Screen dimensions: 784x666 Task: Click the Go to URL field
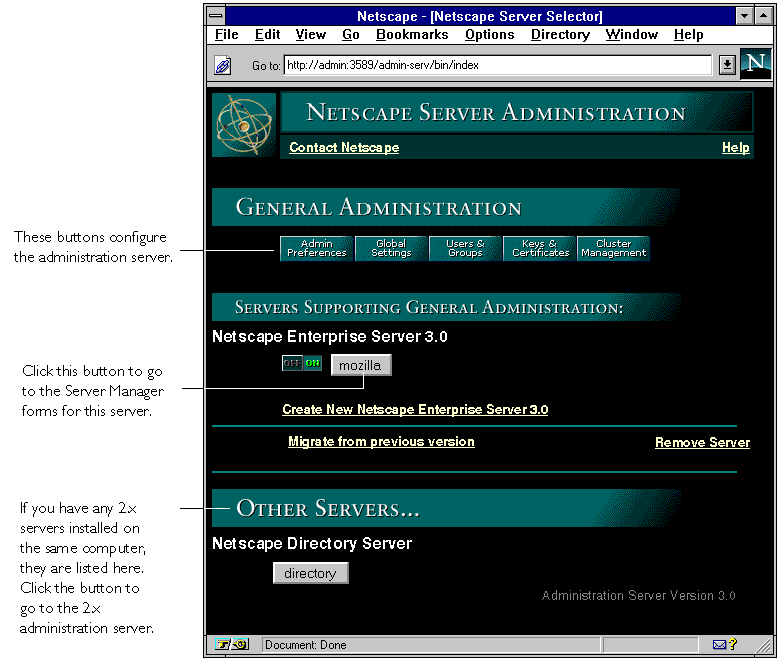[498, 65]
